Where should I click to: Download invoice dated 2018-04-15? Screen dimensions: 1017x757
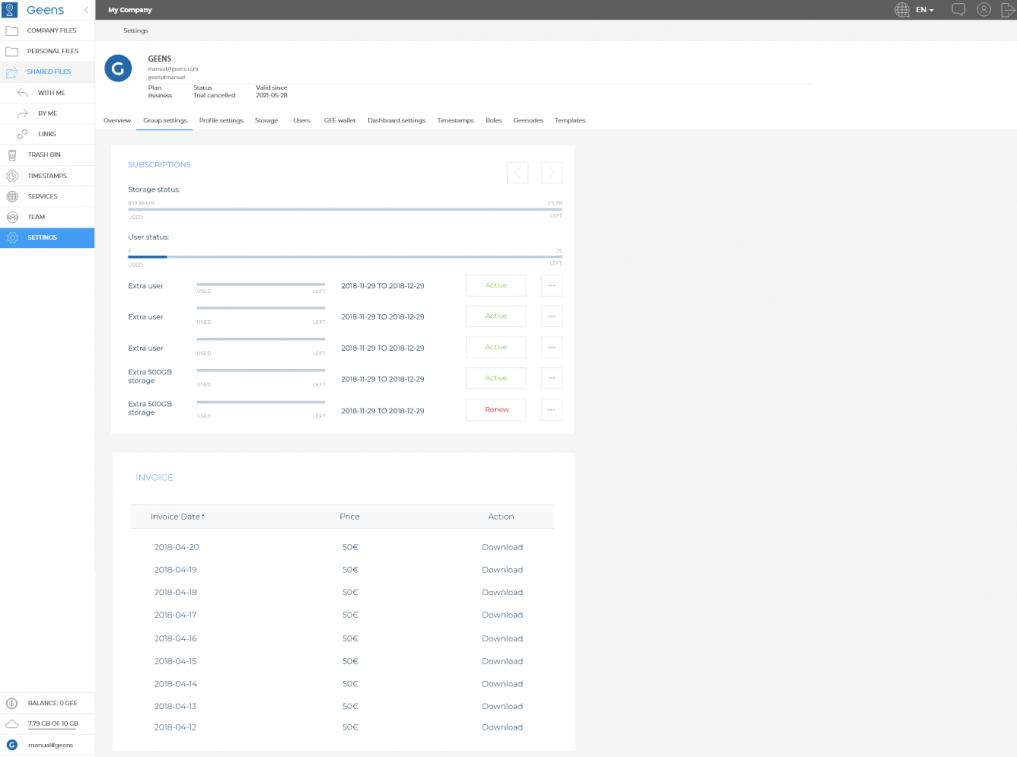(x=502, y=662)
